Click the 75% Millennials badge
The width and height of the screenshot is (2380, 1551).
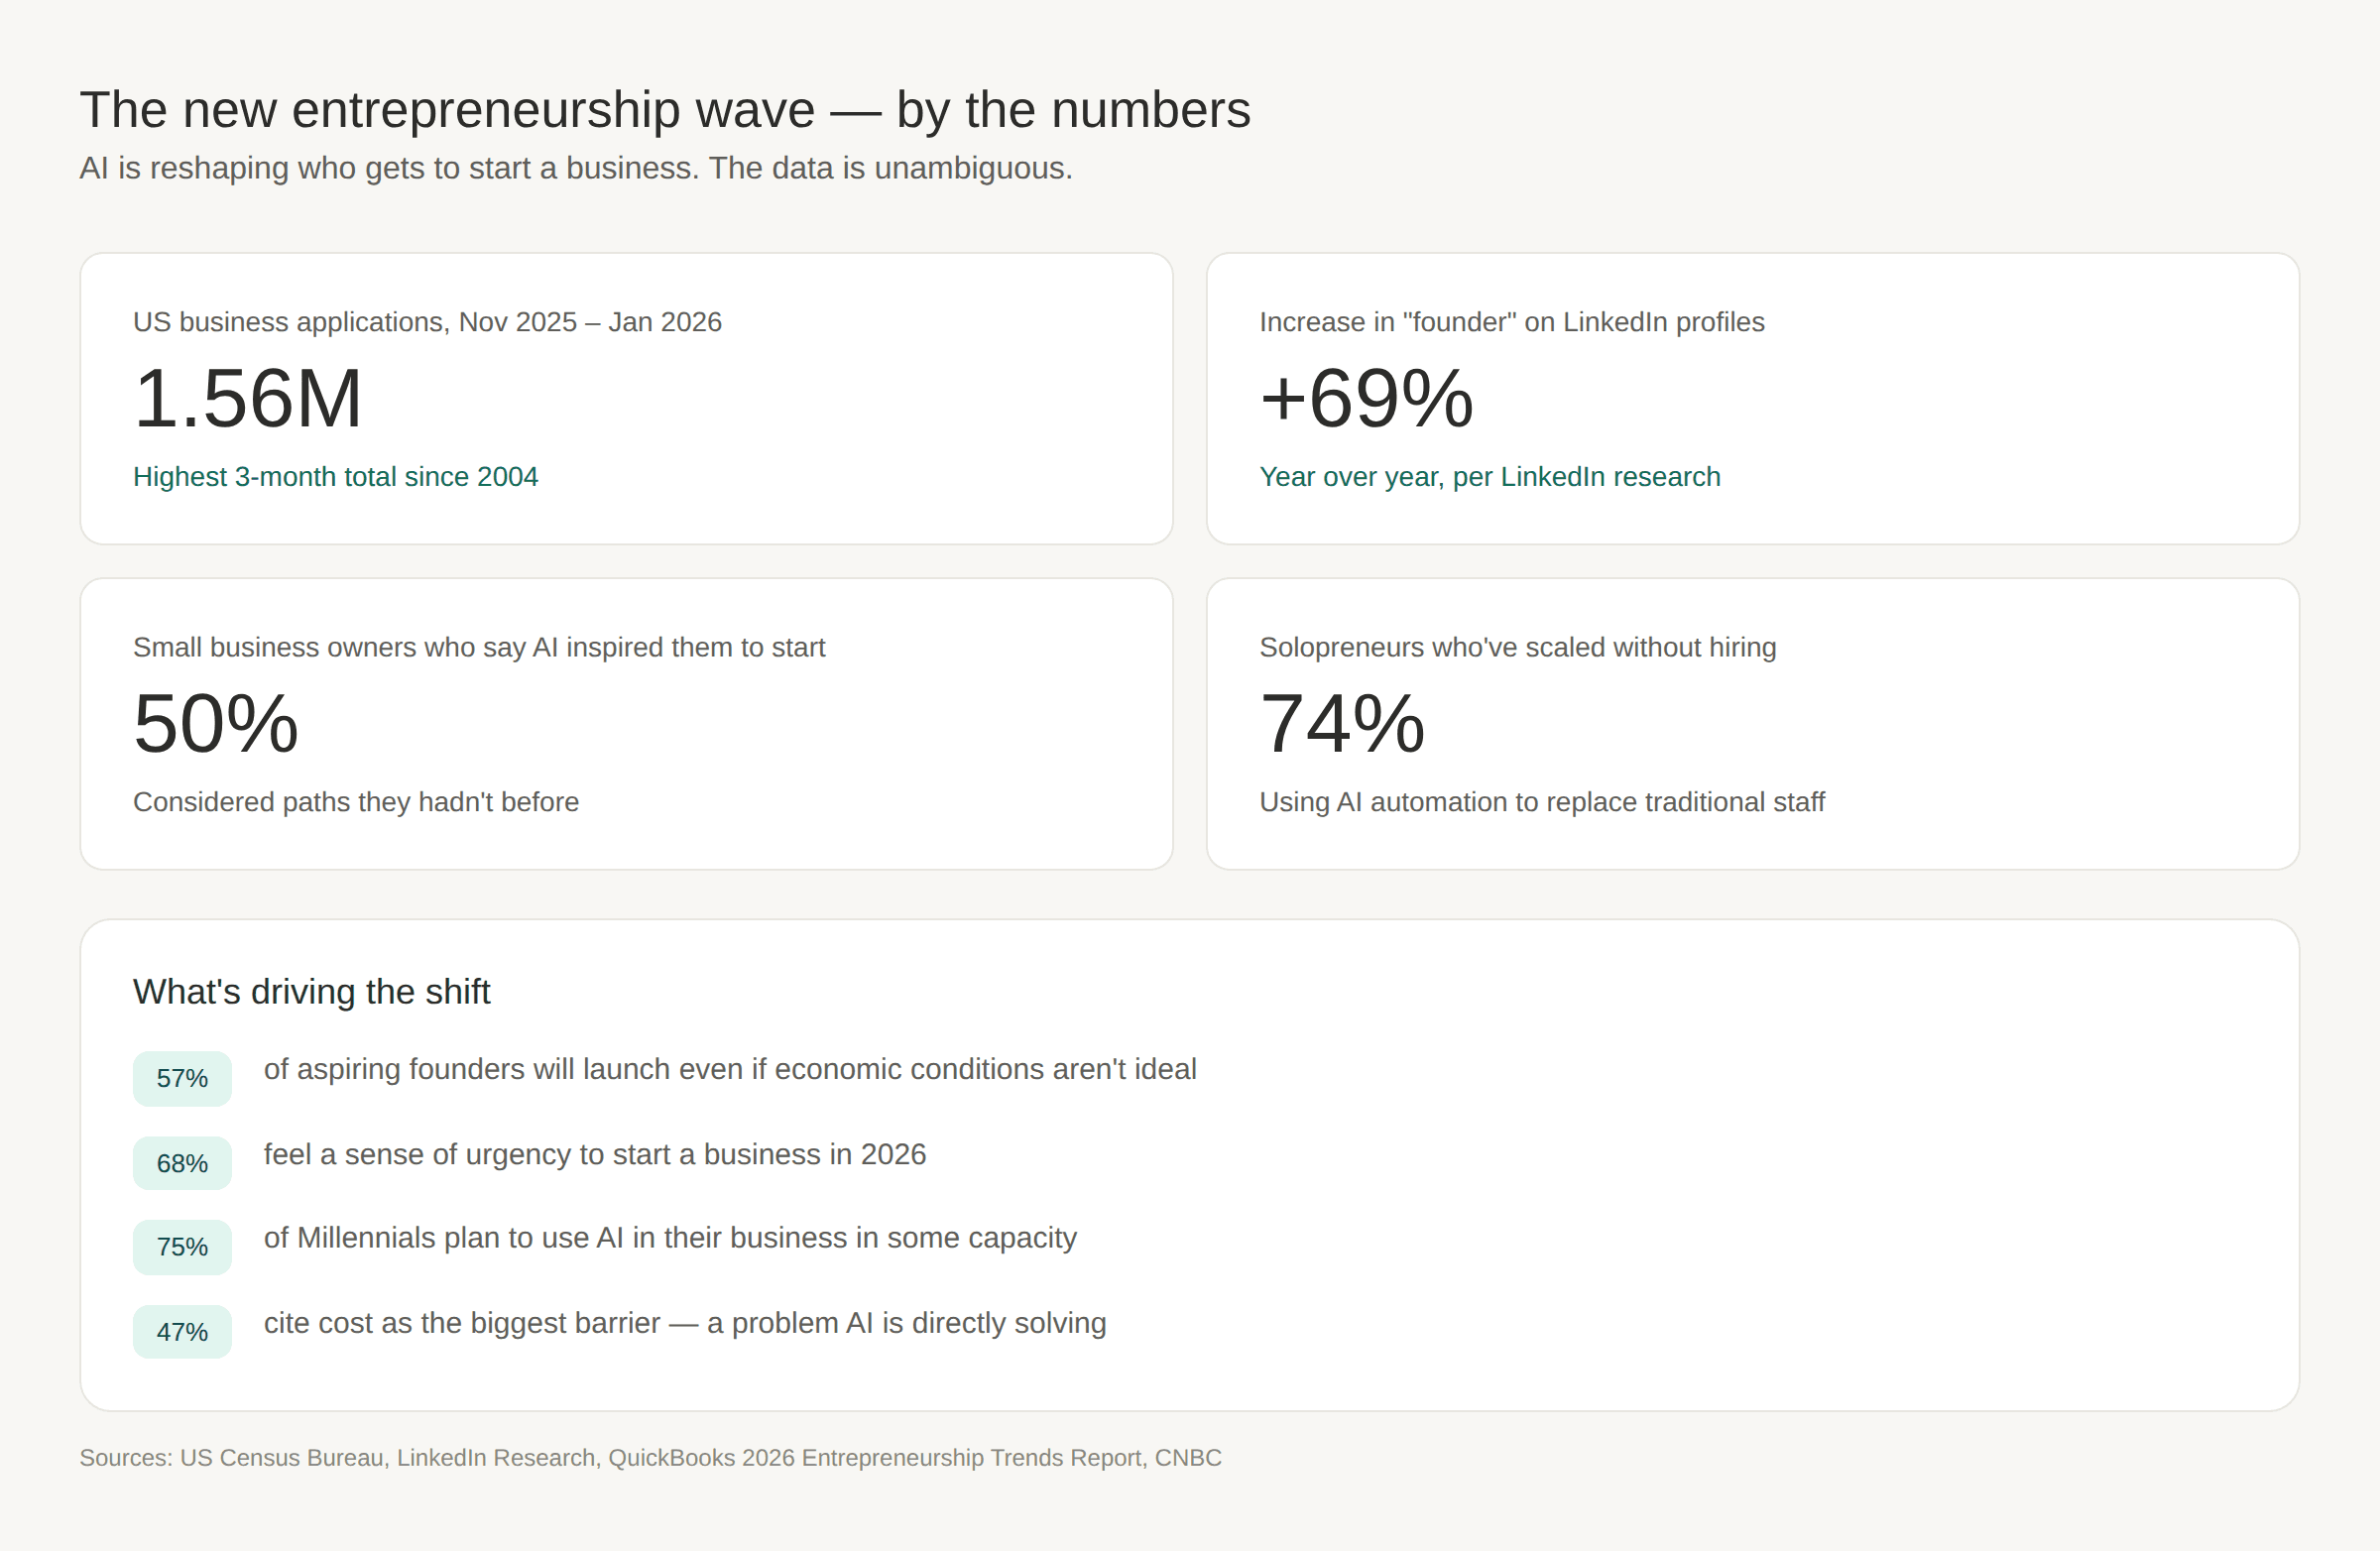point(182,1247)
